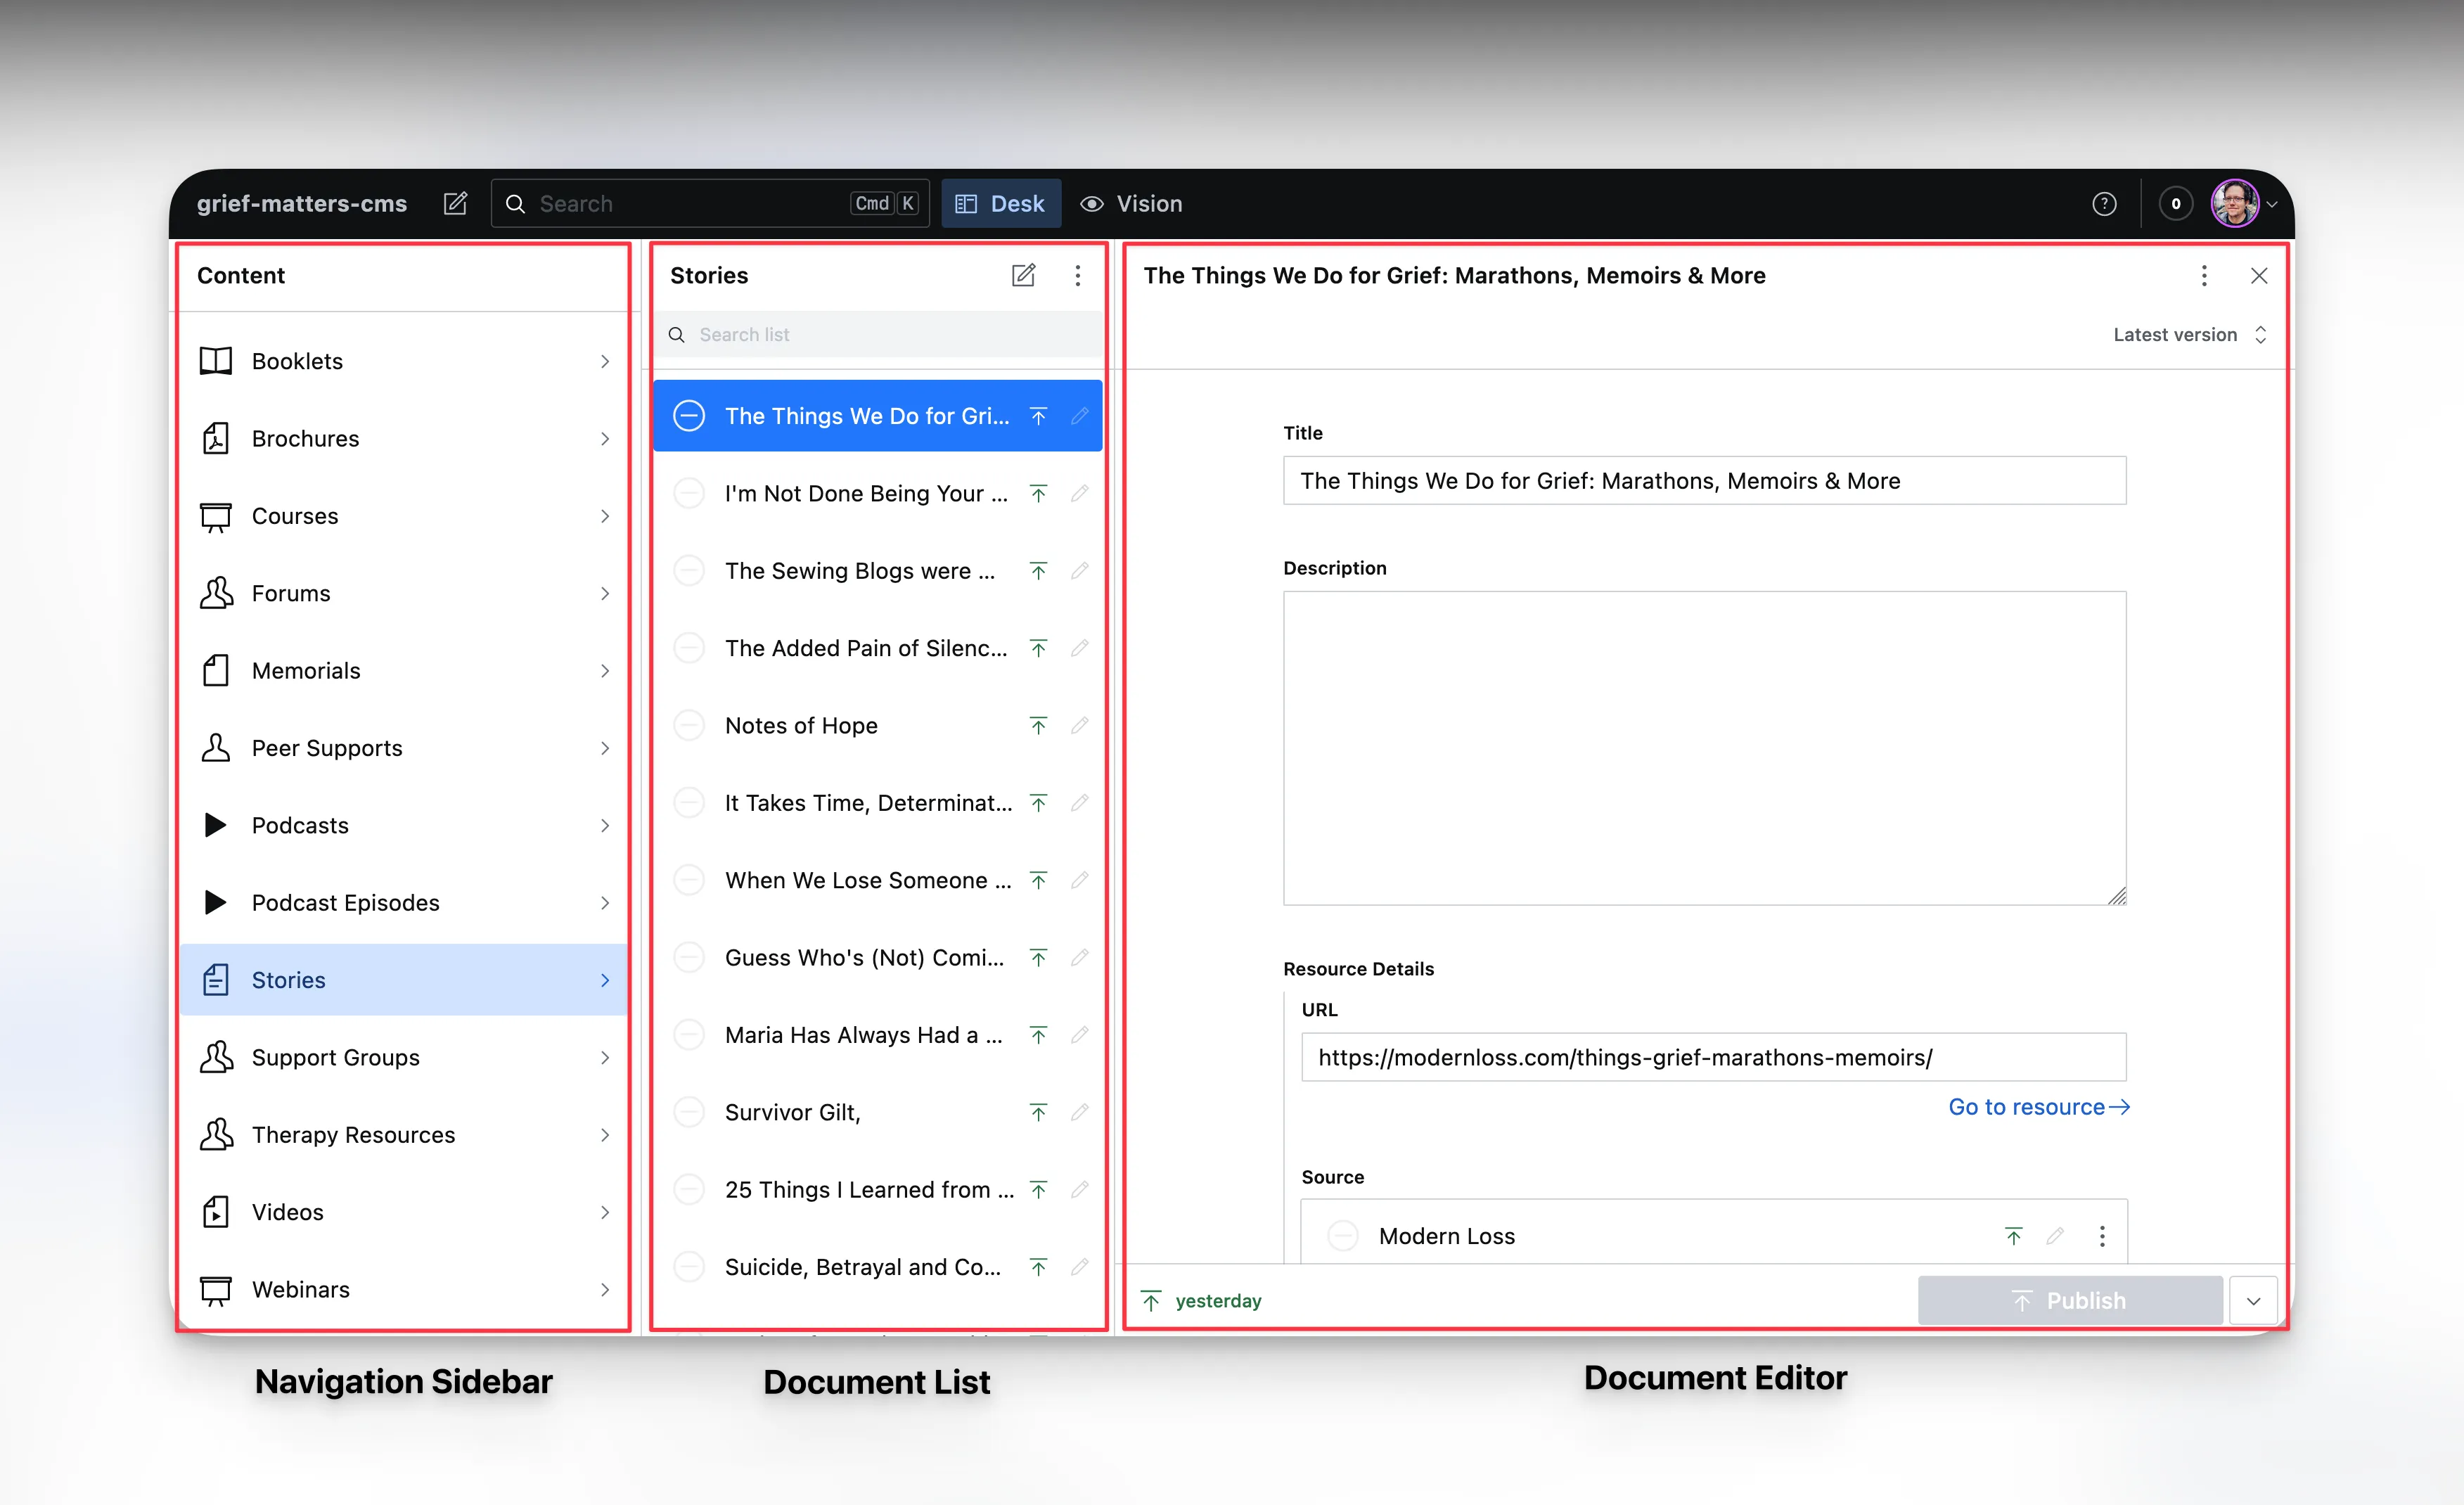Click the compose icon beside grief-matters-cms

[x=455, y=204]
